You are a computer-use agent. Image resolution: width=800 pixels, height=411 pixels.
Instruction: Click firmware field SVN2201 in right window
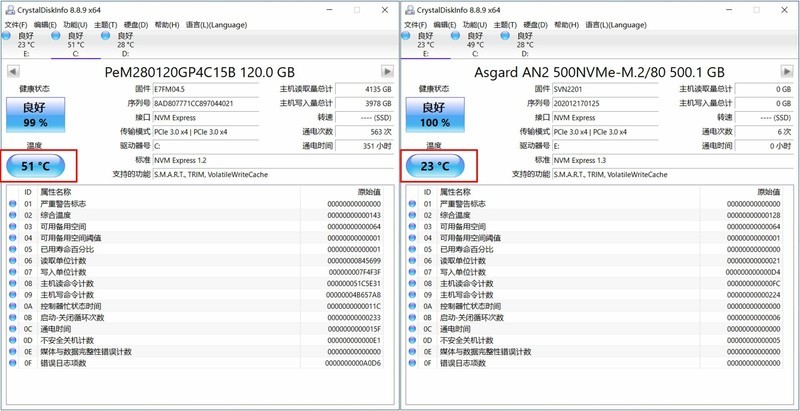606,89
